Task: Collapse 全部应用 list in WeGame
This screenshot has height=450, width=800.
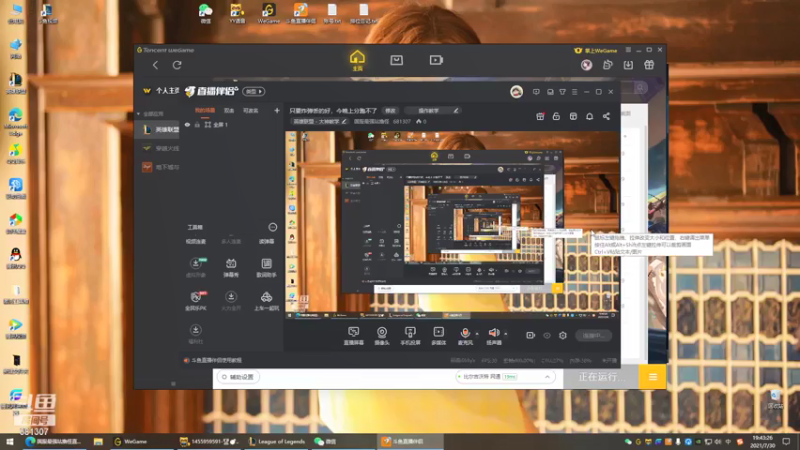Action: [x=138, y=114]
